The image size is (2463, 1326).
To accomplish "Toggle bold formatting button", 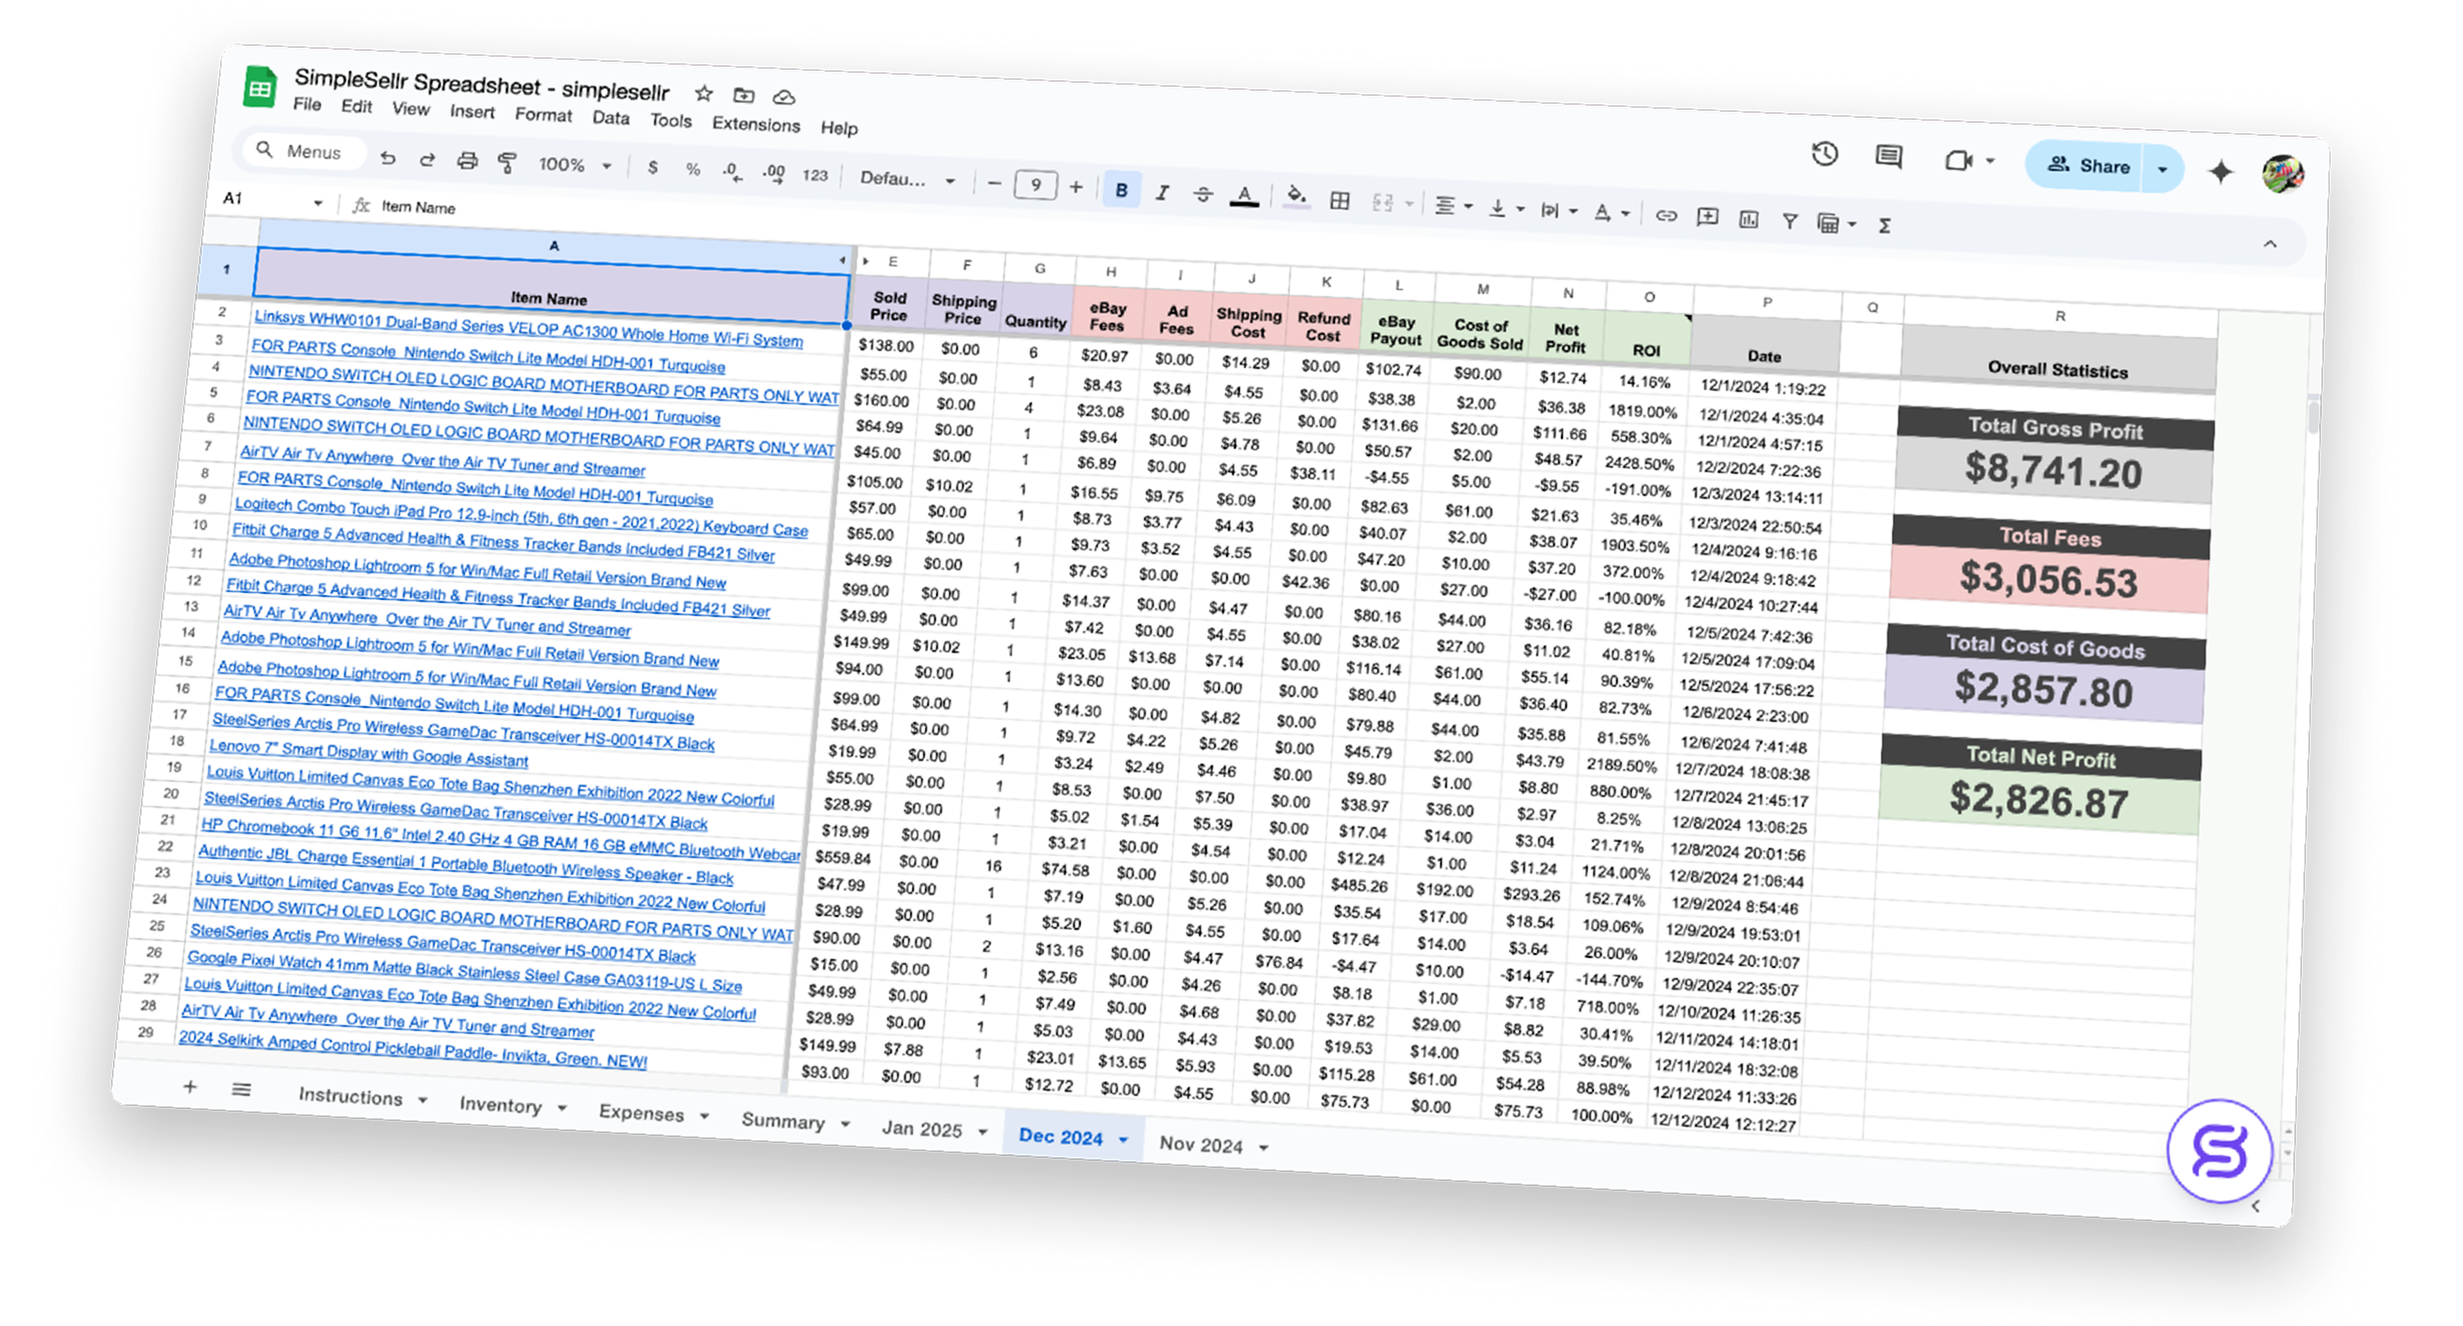I will [x=1121, y=190].
